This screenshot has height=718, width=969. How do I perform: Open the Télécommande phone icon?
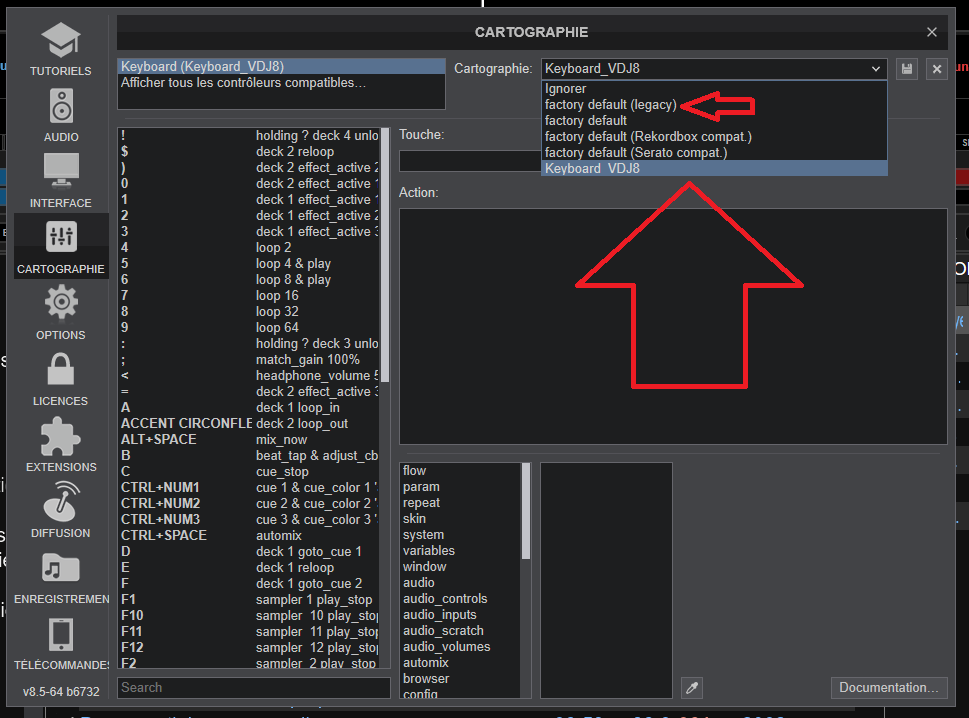[61, 635]
